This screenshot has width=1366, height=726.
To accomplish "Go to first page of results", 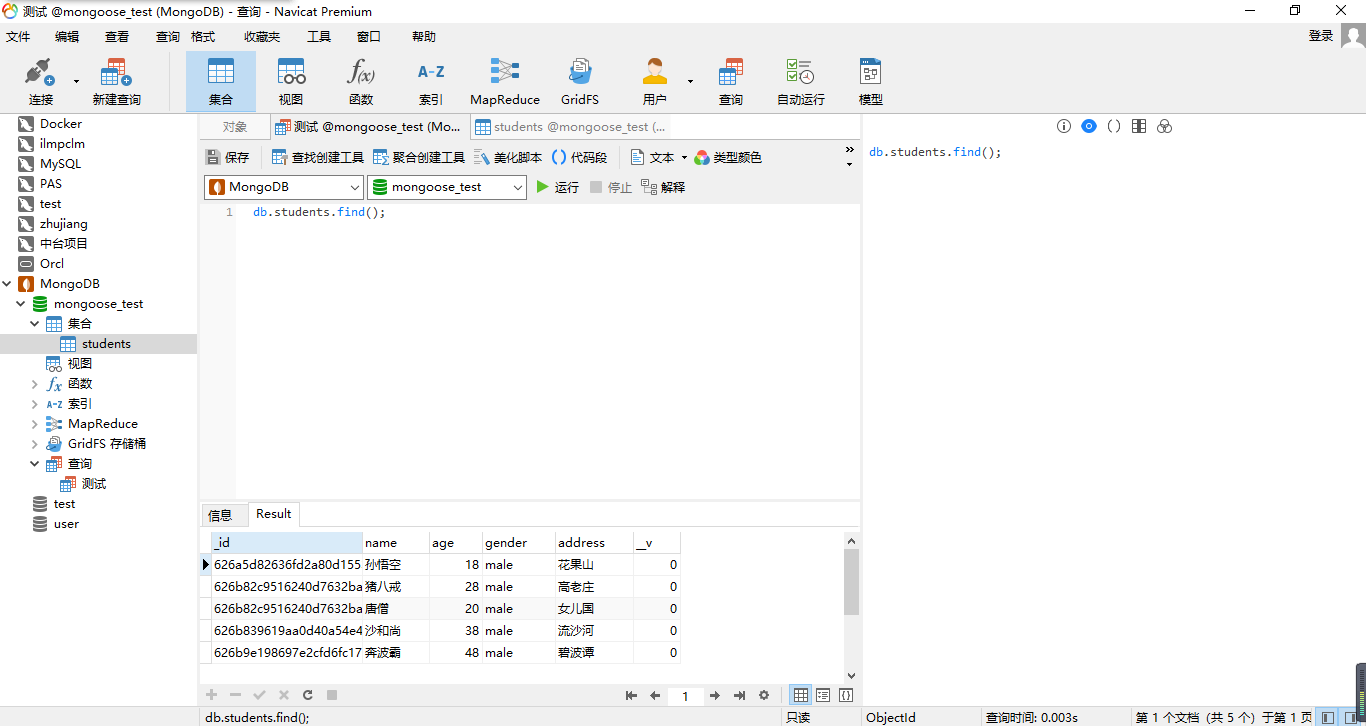I will 631,695.
